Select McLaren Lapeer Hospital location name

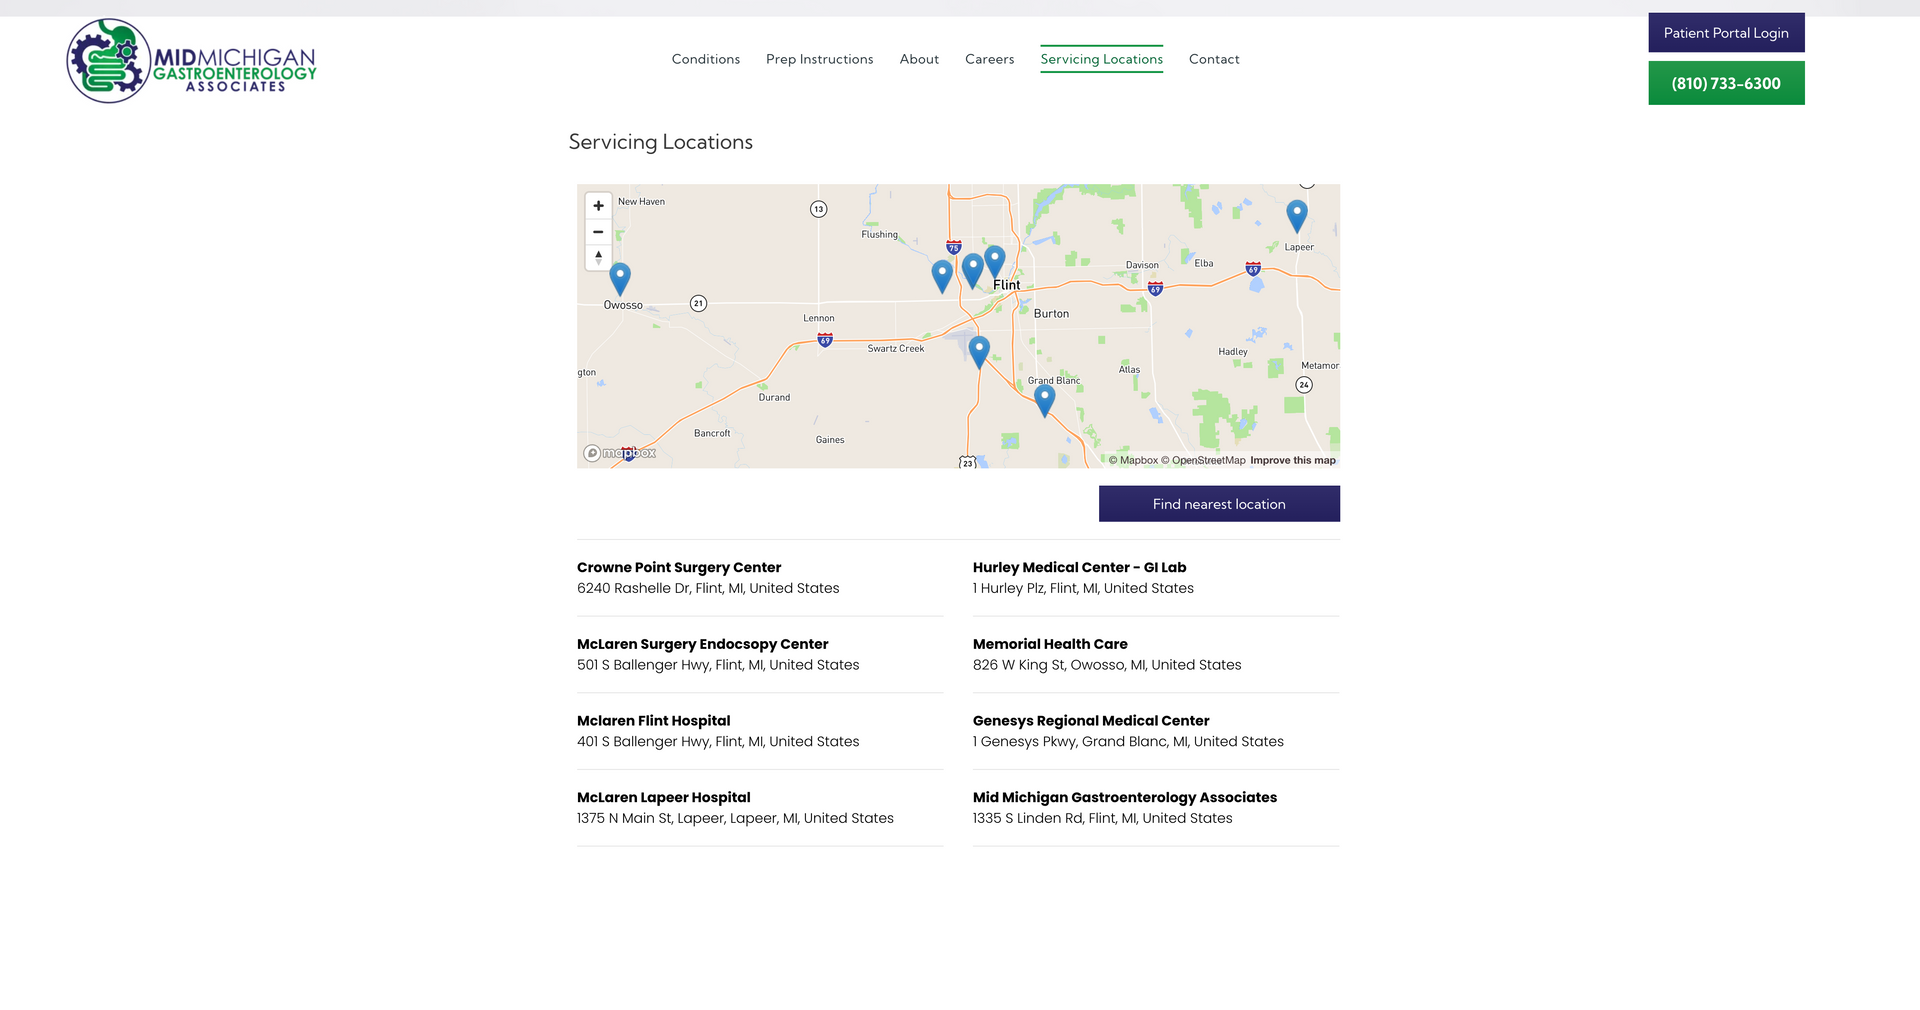click(x=664, y=798)
